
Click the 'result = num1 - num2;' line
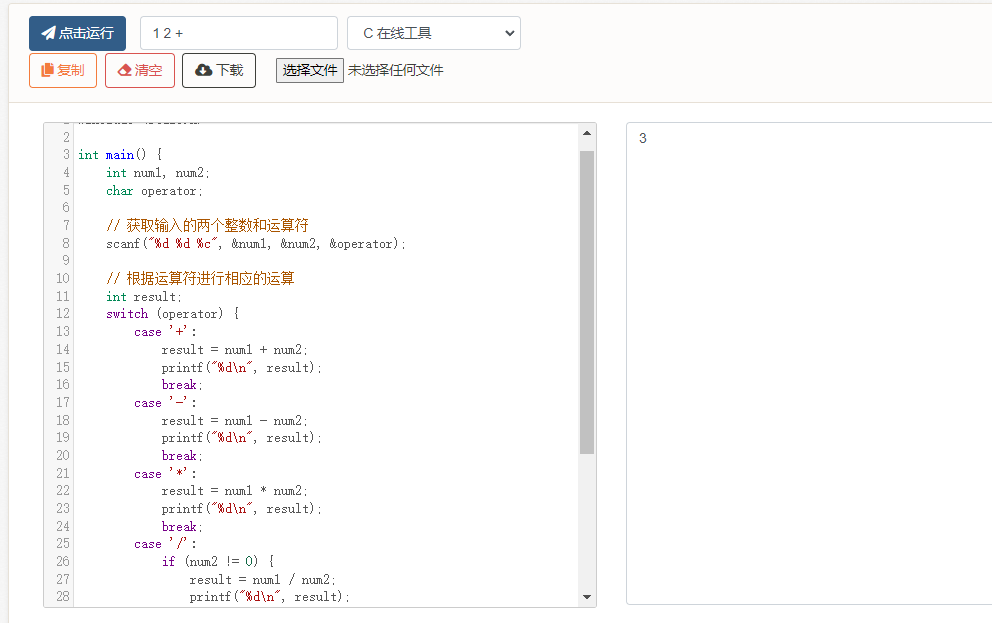pos(235,421)
